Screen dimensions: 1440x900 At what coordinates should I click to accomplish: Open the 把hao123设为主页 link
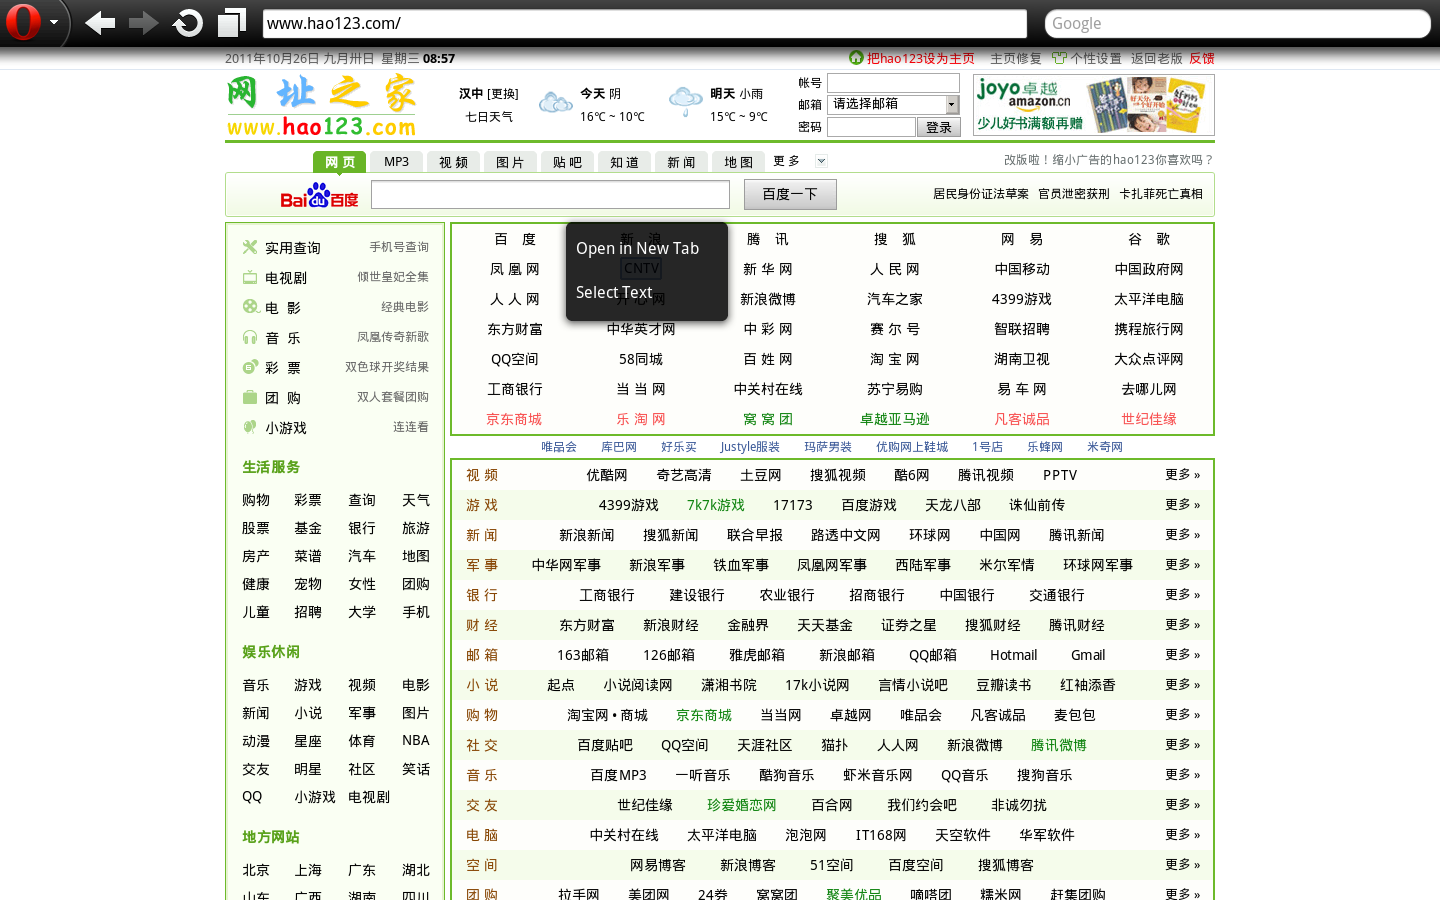click(921, 59)
